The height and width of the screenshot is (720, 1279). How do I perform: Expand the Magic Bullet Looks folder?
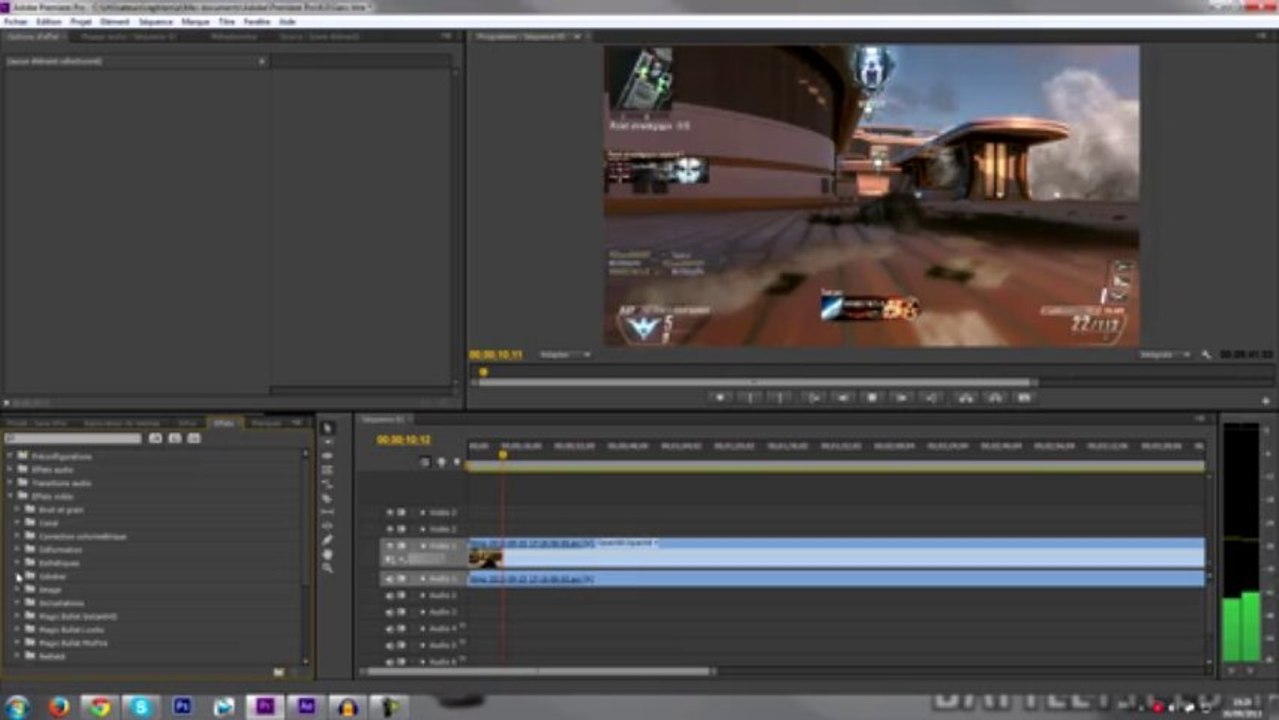tap(17, 629)
